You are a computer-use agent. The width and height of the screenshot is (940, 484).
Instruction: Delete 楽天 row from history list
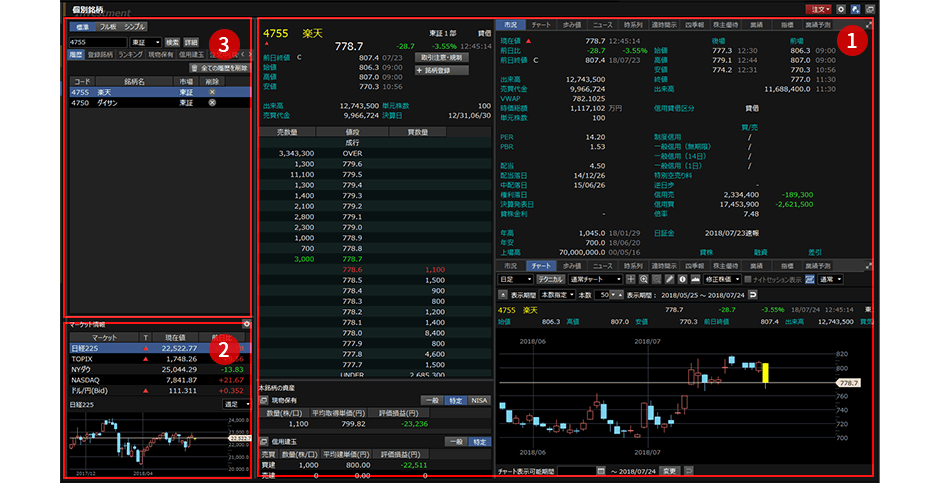click(x=211, y=92)
